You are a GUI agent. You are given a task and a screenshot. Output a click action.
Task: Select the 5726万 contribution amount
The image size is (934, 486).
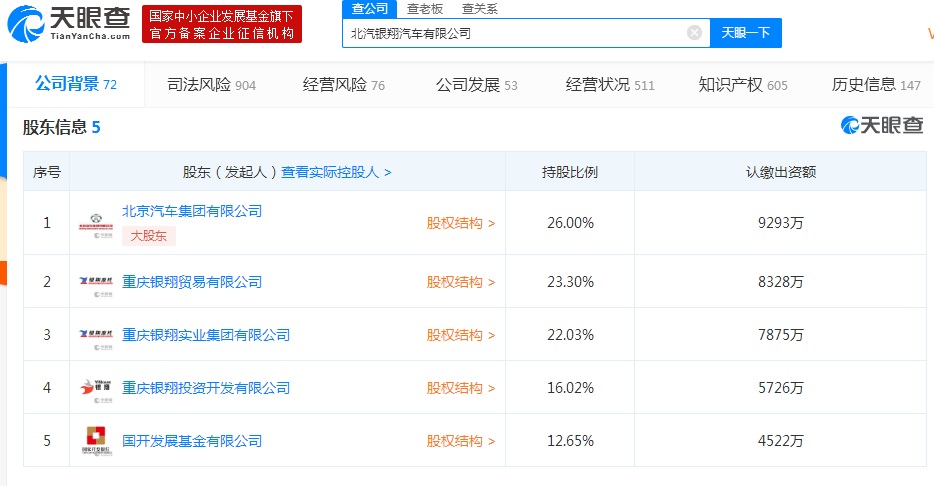(780, 387)
